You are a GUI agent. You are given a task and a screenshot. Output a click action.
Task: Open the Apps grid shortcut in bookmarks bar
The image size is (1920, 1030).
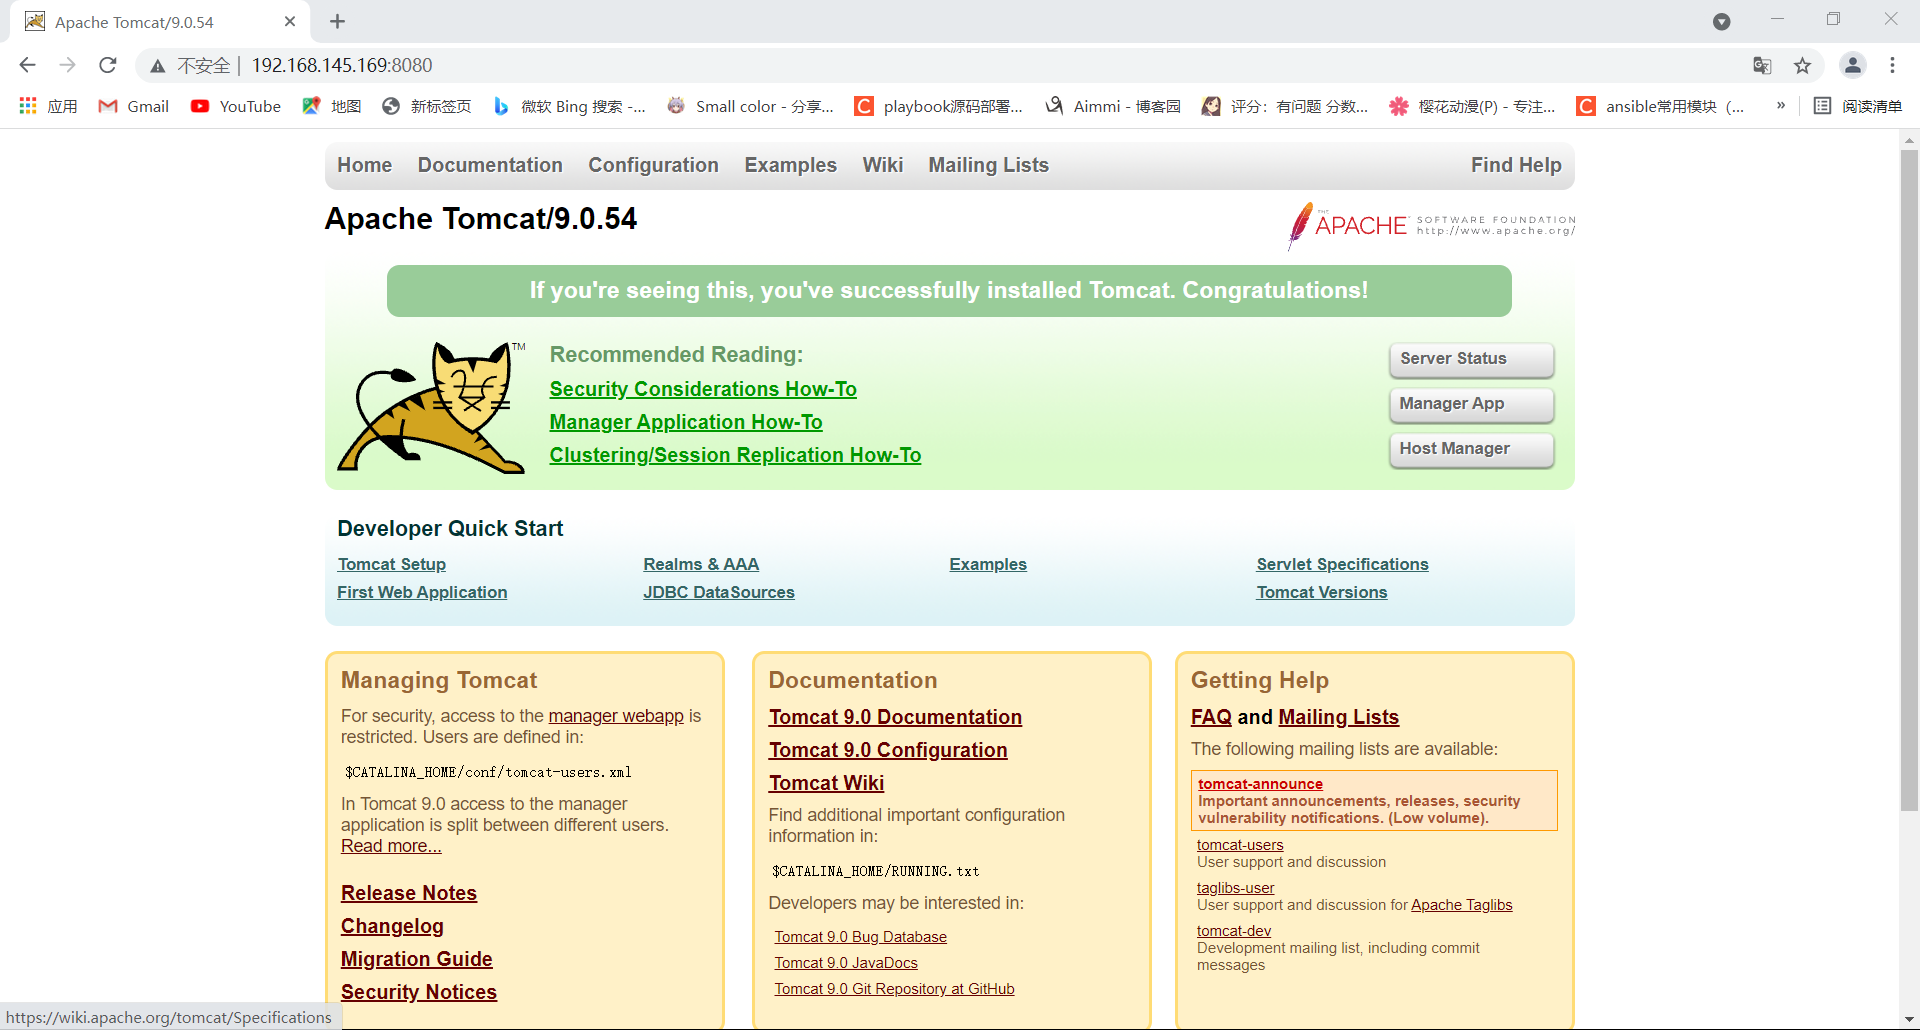pyautogui.click(x=47, y=106)
